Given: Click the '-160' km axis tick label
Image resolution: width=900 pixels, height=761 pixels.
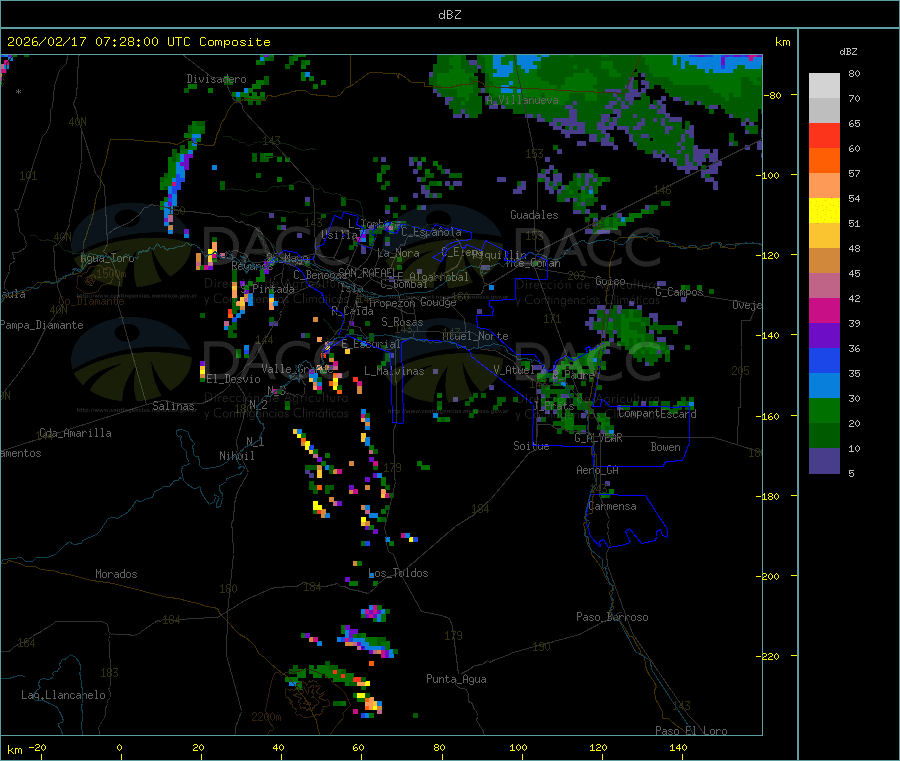Looking at the screenshot, I should pyautogui.click(x=767, y=416).
